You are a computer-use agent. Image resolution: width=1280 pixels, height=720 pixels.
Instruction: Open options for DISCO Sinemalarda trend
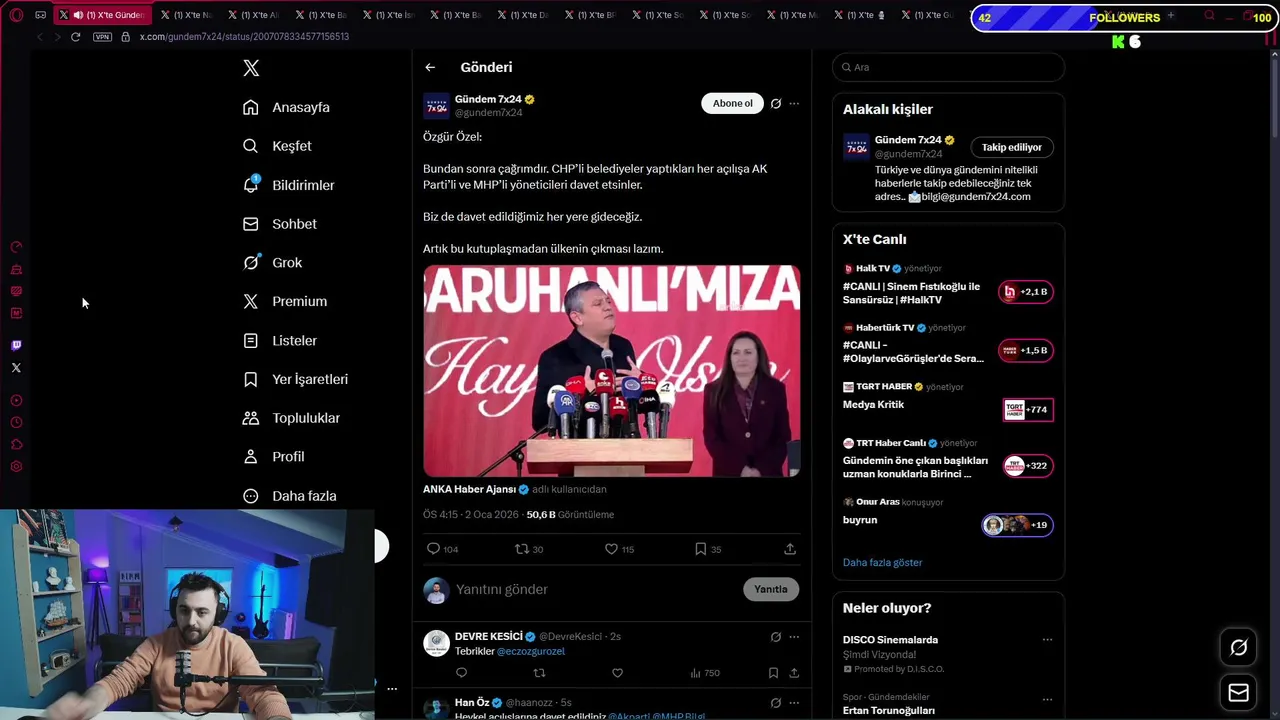(x=1047, y=640)
